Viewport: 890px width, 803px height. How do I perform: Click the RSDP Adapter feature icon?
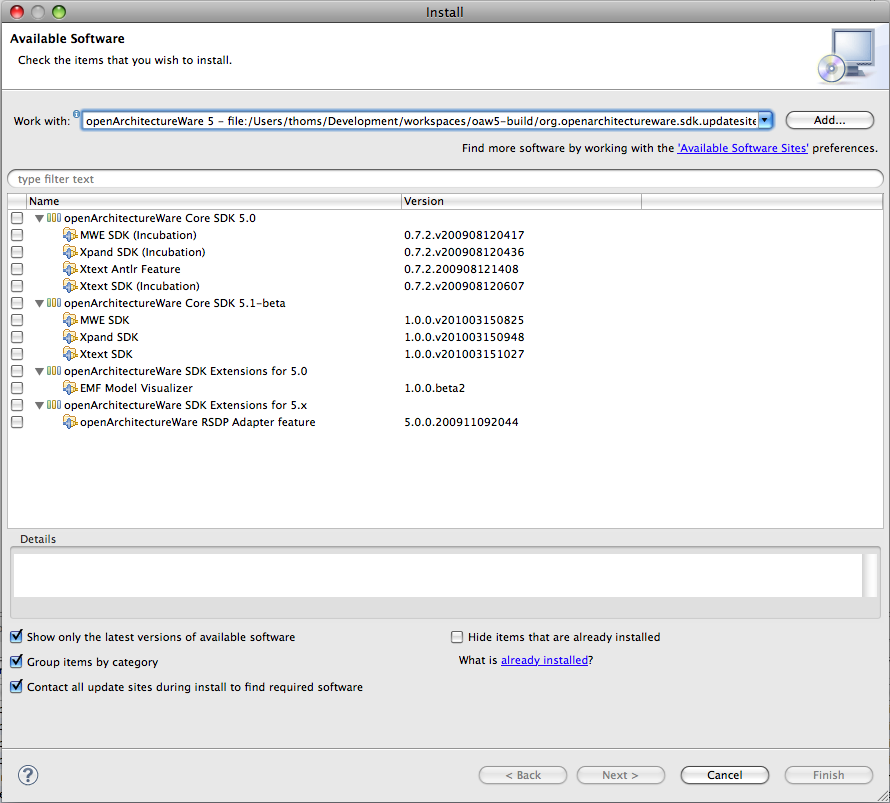pyautogui.click(x=70, y=422)
